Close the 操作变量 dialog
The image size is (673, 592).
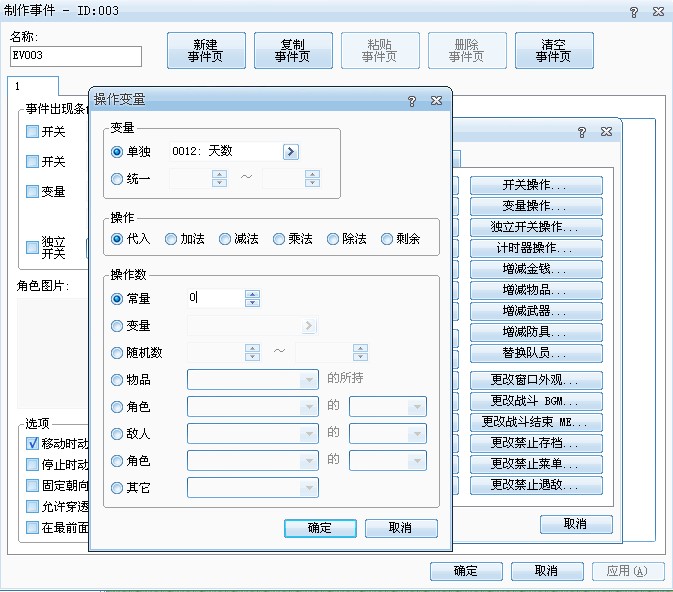[x=437, y=100]
